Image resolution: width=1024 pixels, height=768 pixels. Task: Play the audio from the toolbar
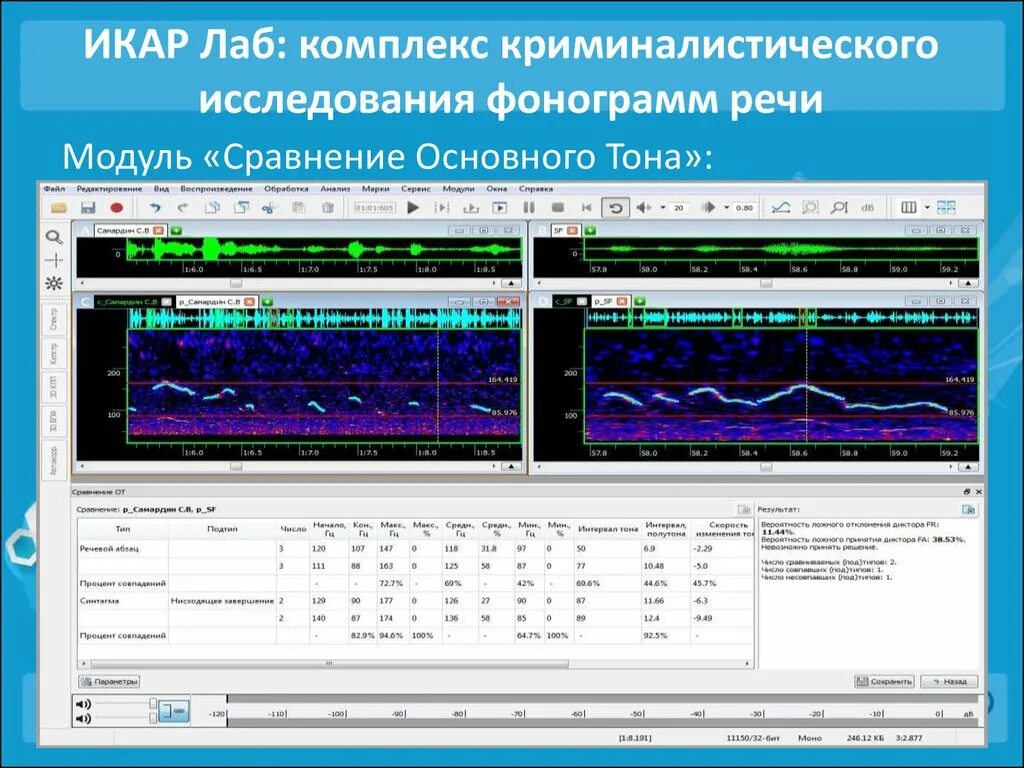point(413,208)
